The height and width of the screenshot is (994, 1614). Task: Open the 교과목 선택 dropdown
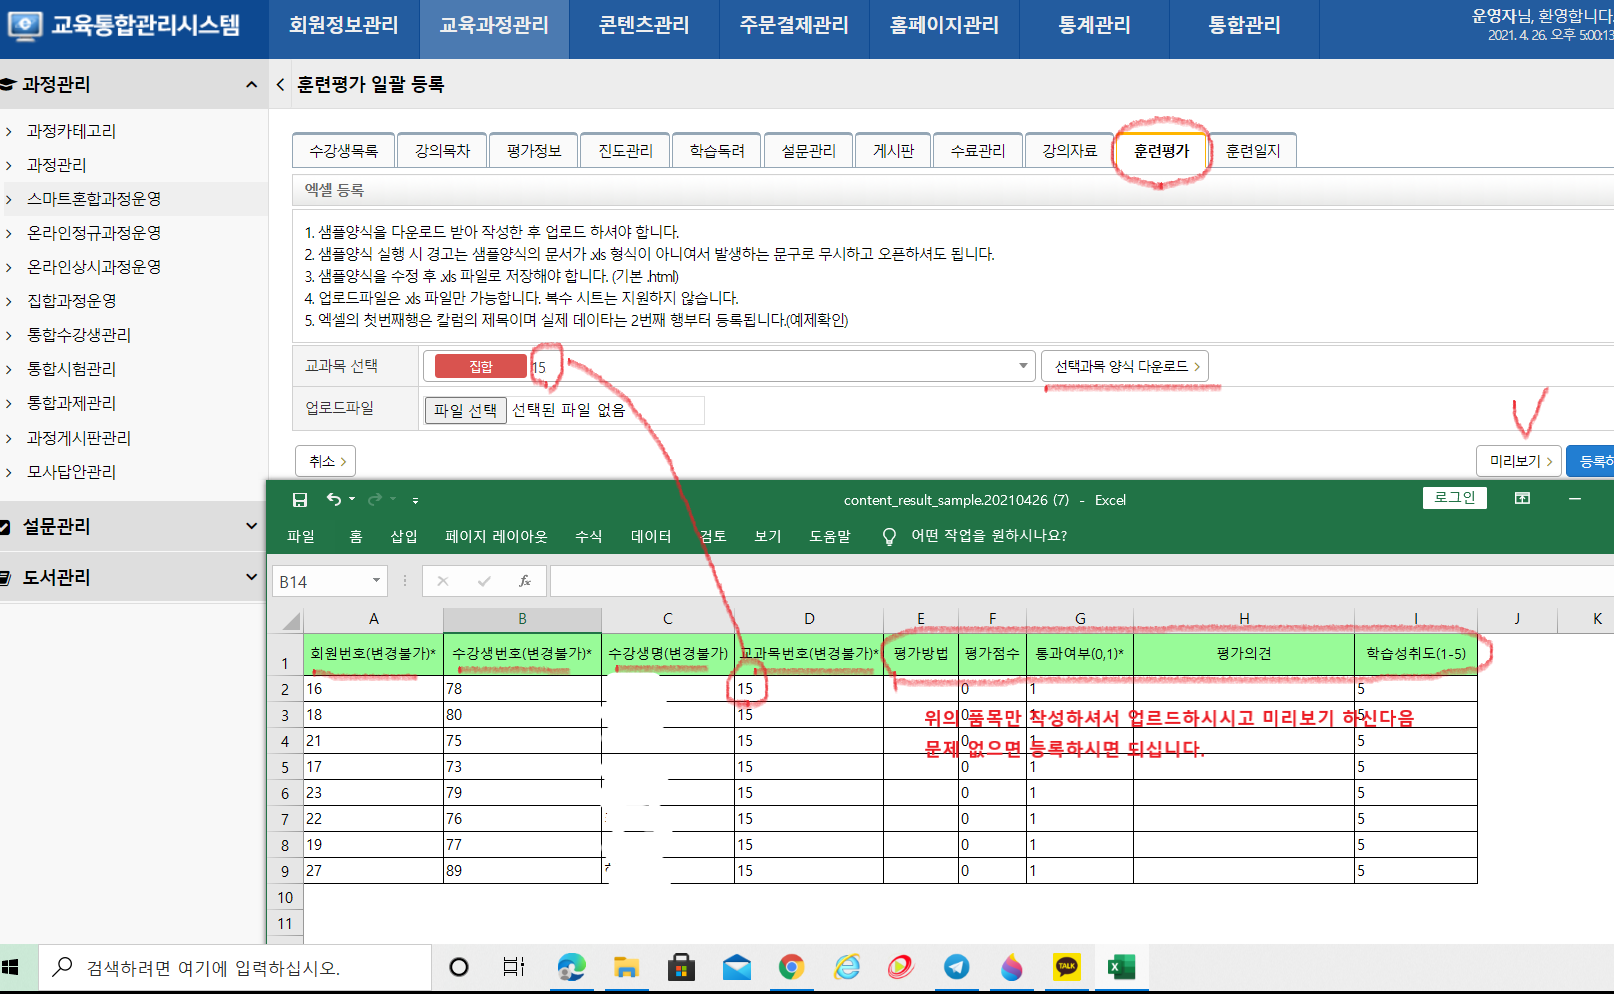[x=1022, y=366]
